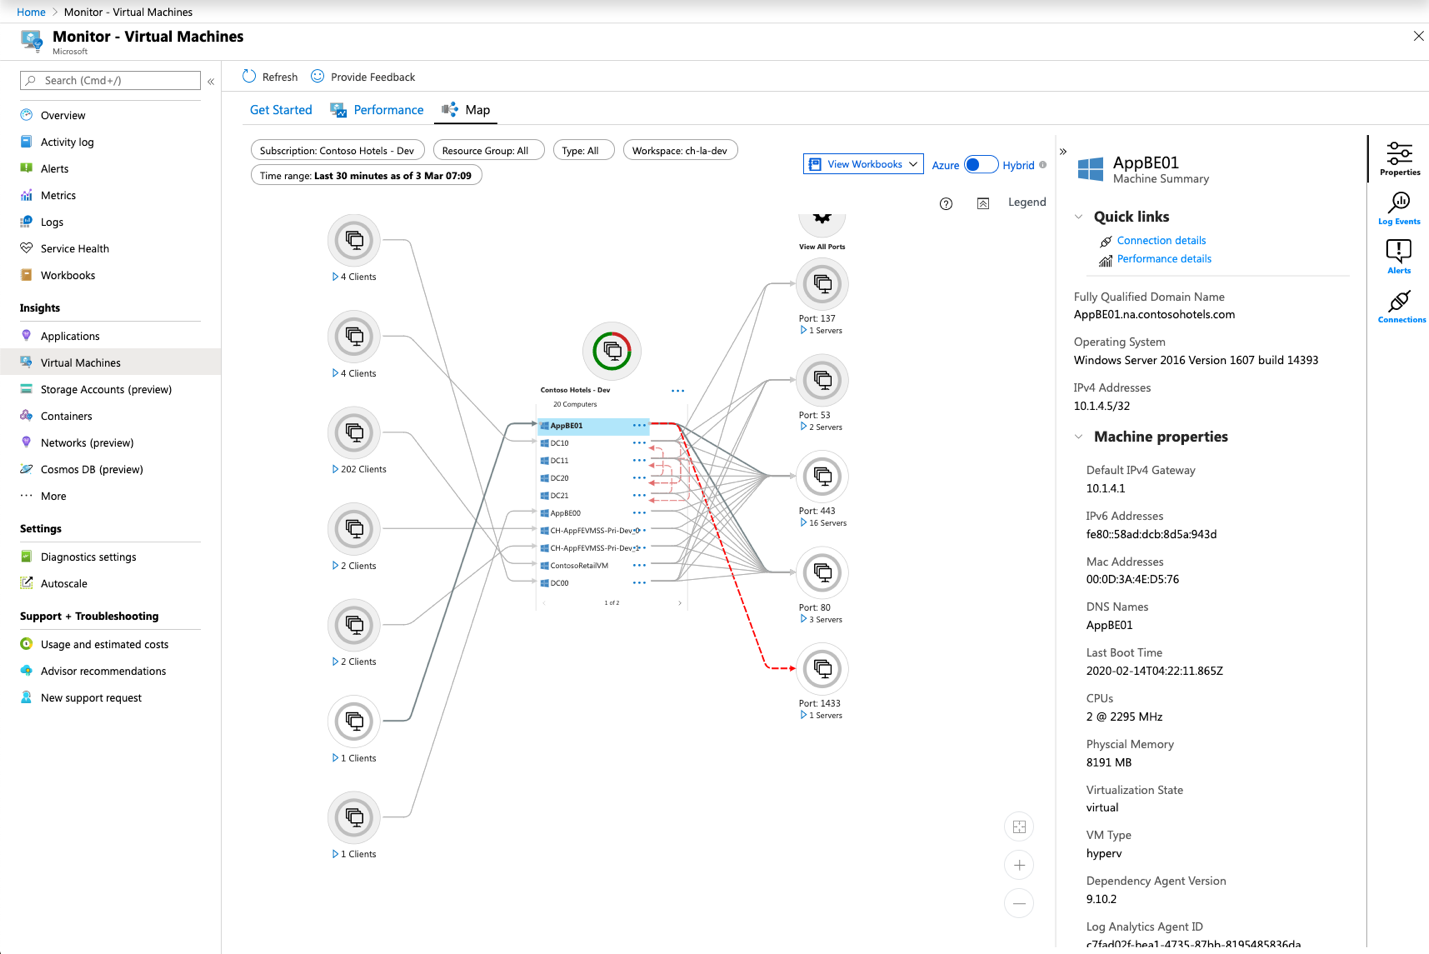
Task: Open Cosmos DB (preview) insights
Action: click(91, 469)
